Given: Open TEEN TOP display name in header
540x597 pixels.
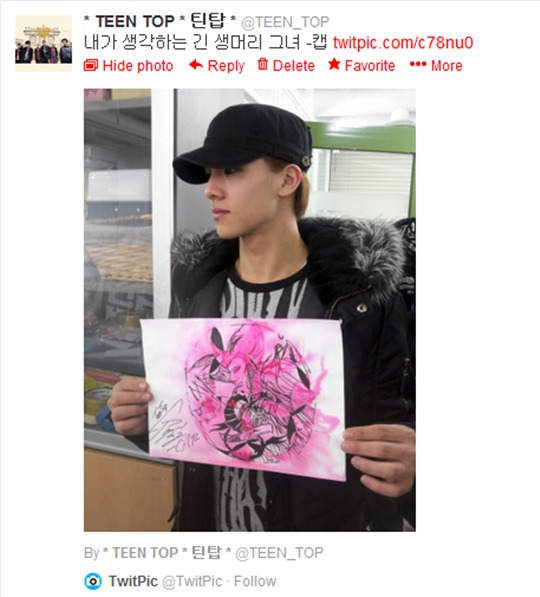Looking at the screenshot, I should point(160,21).
